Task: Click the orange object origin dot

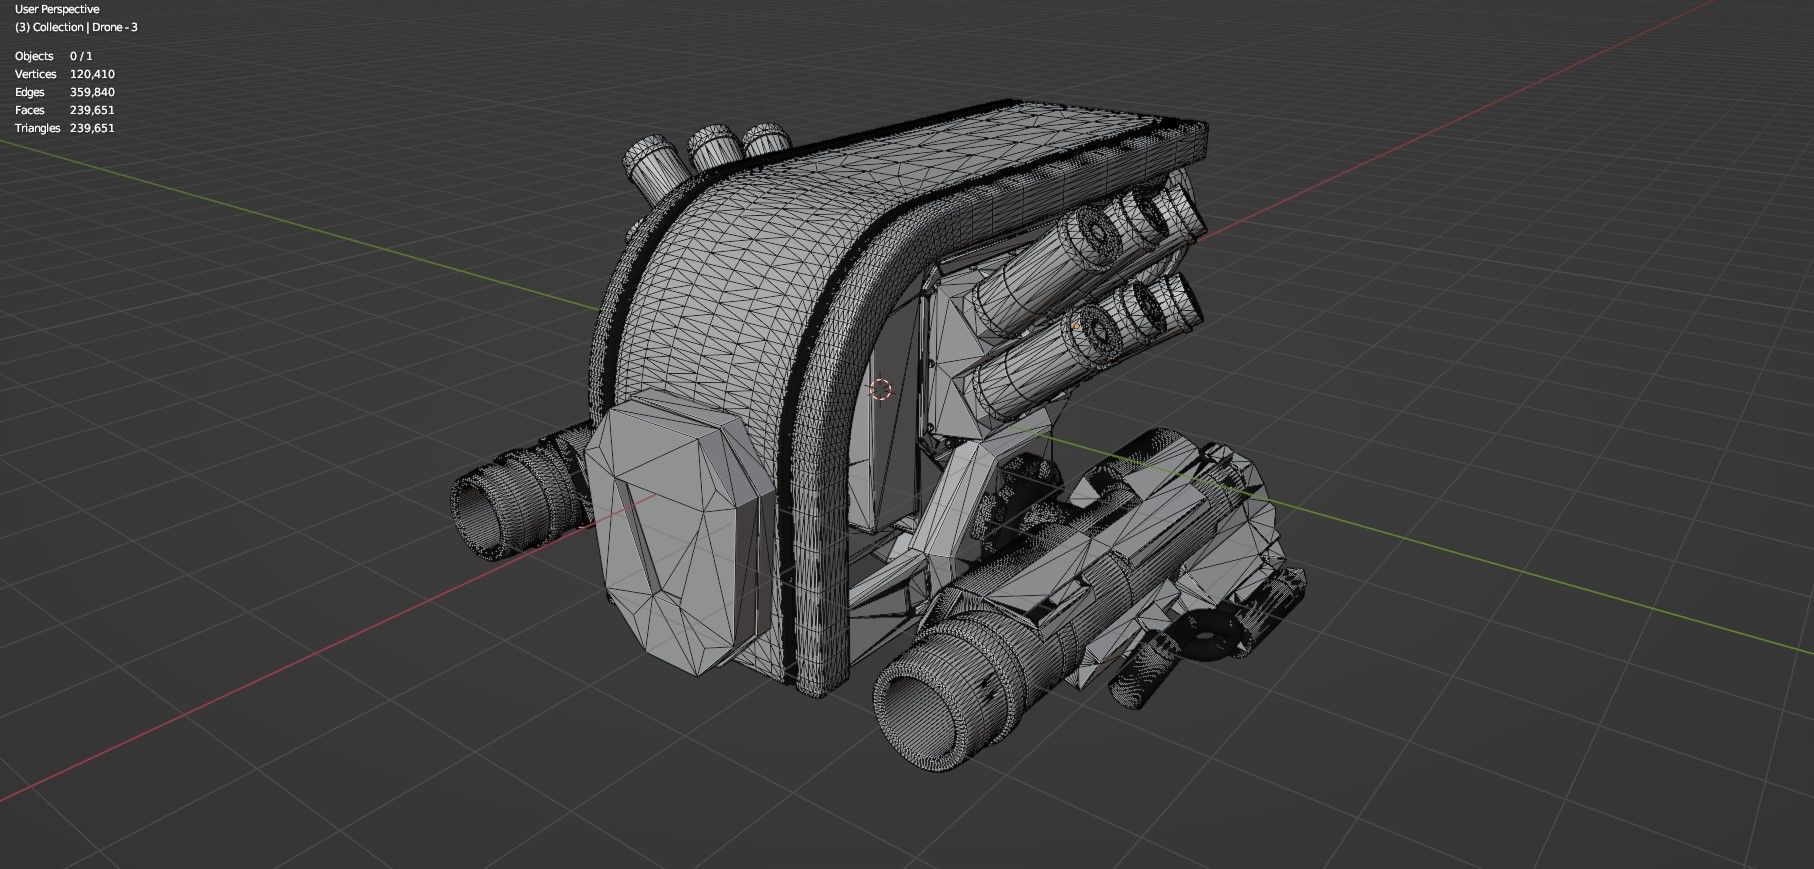Action: pyautogui.click(x=1077, y=325)
